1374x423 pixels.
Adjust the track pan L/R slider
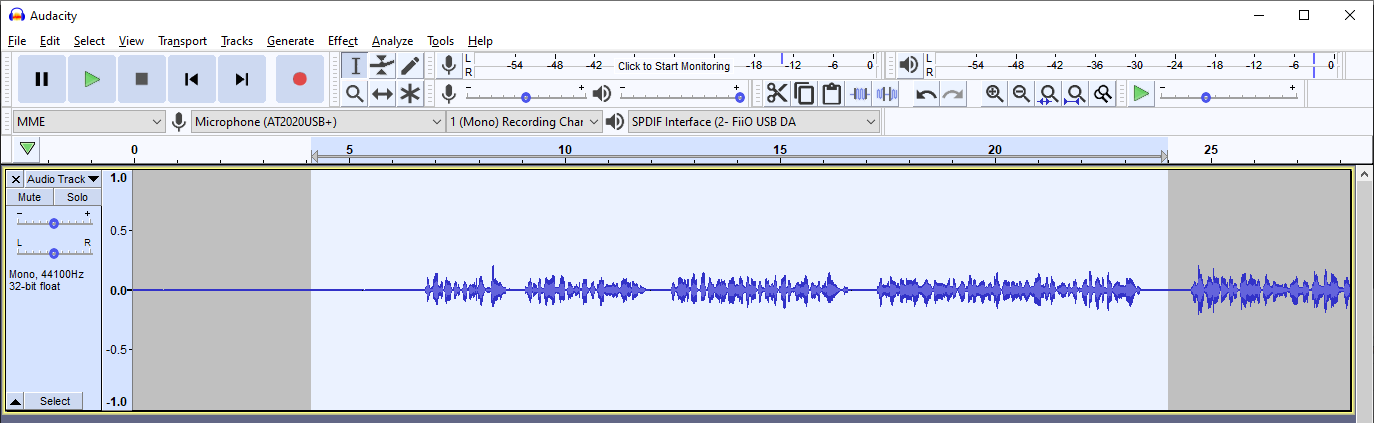point(54,249)
